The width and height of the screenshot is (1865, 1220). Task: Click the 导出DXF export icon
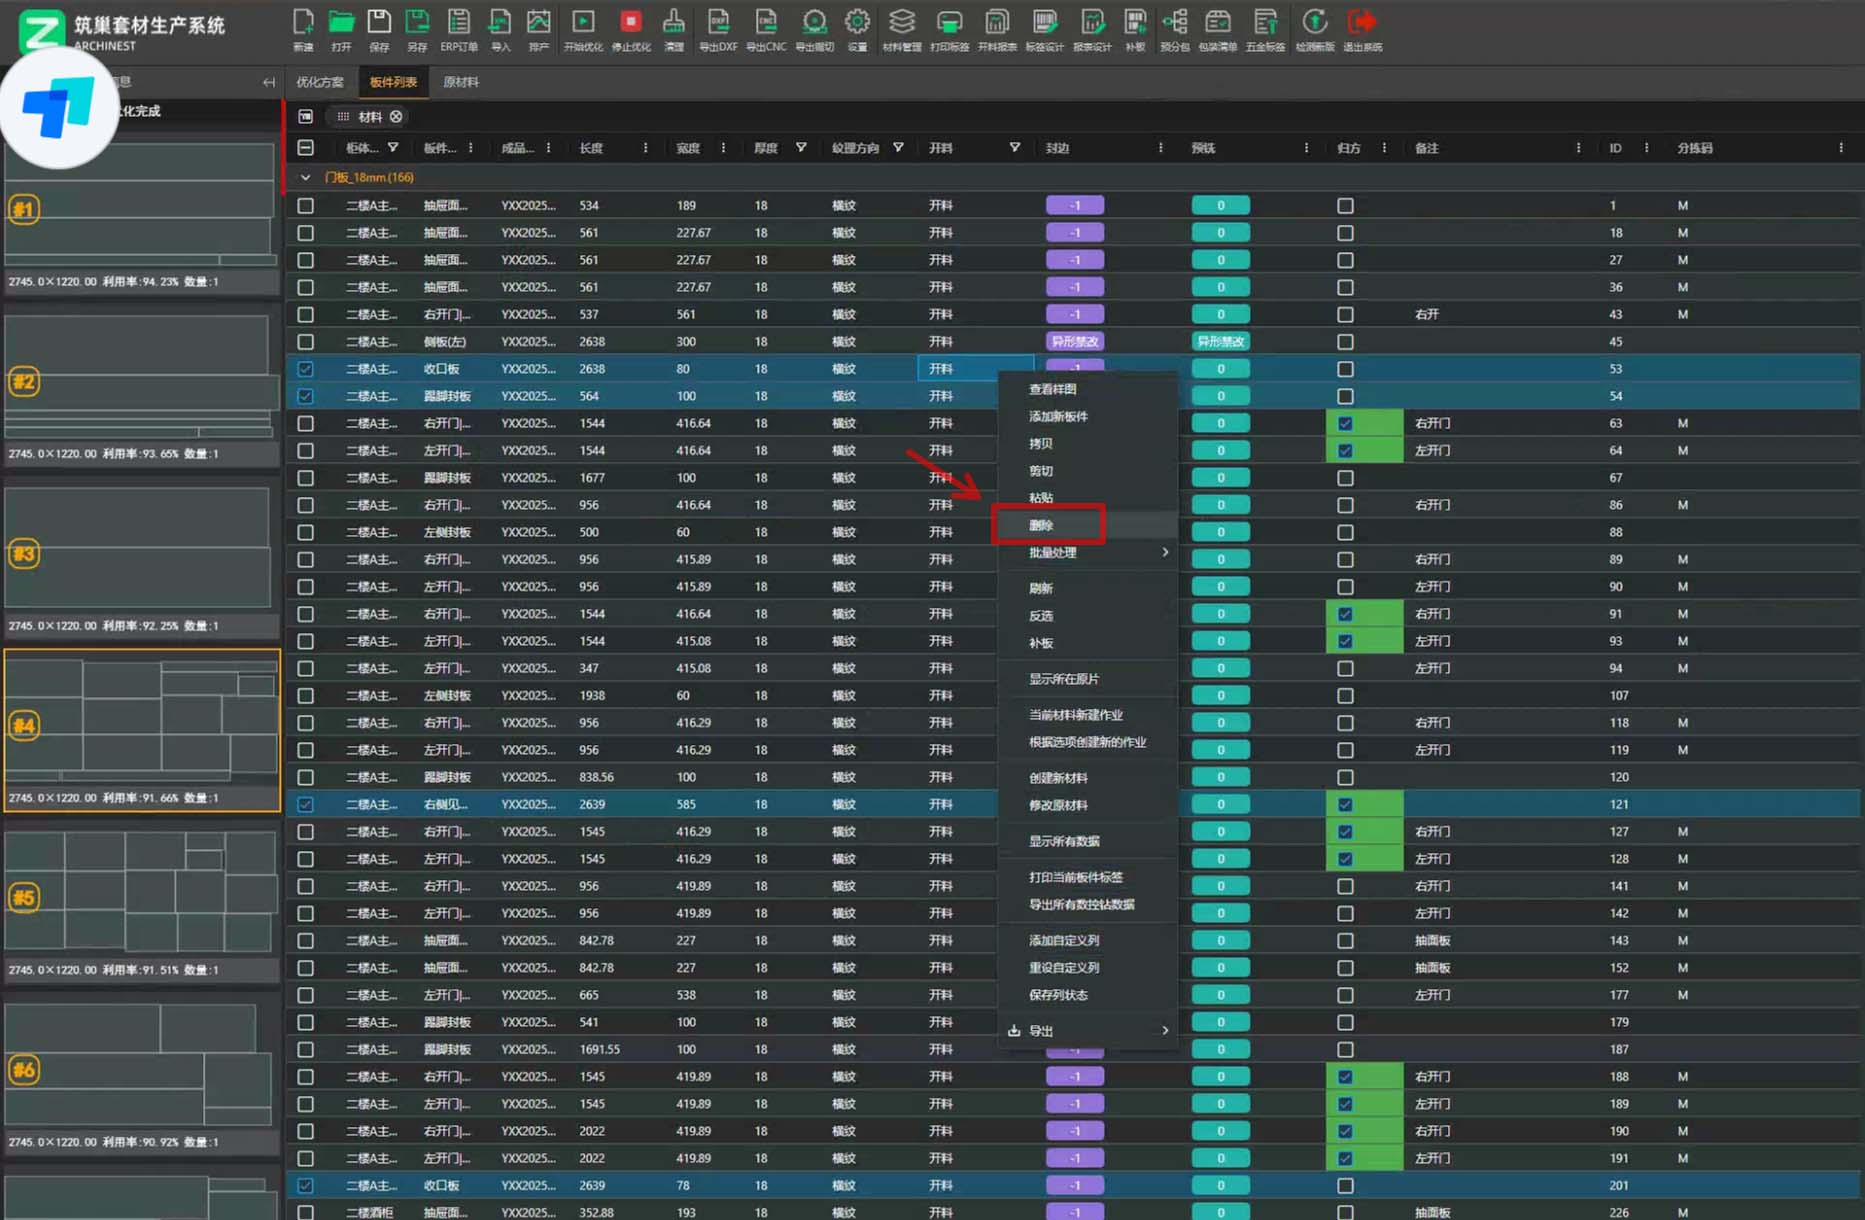click(x=717, y=23)
